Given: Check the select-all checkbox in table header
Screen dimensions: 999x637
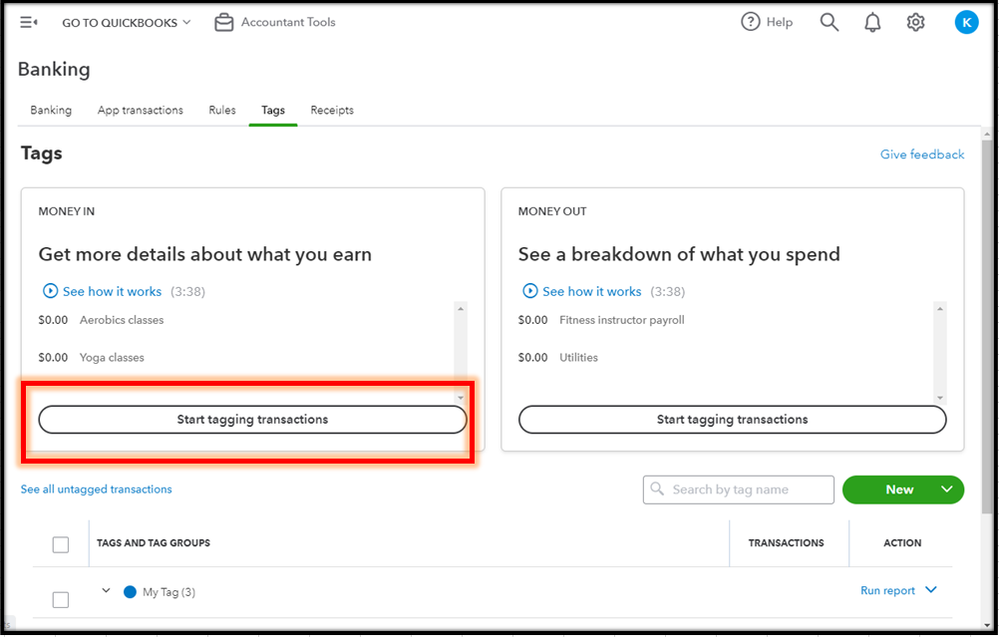Looking at the screenshot, I should pos(61,544).
